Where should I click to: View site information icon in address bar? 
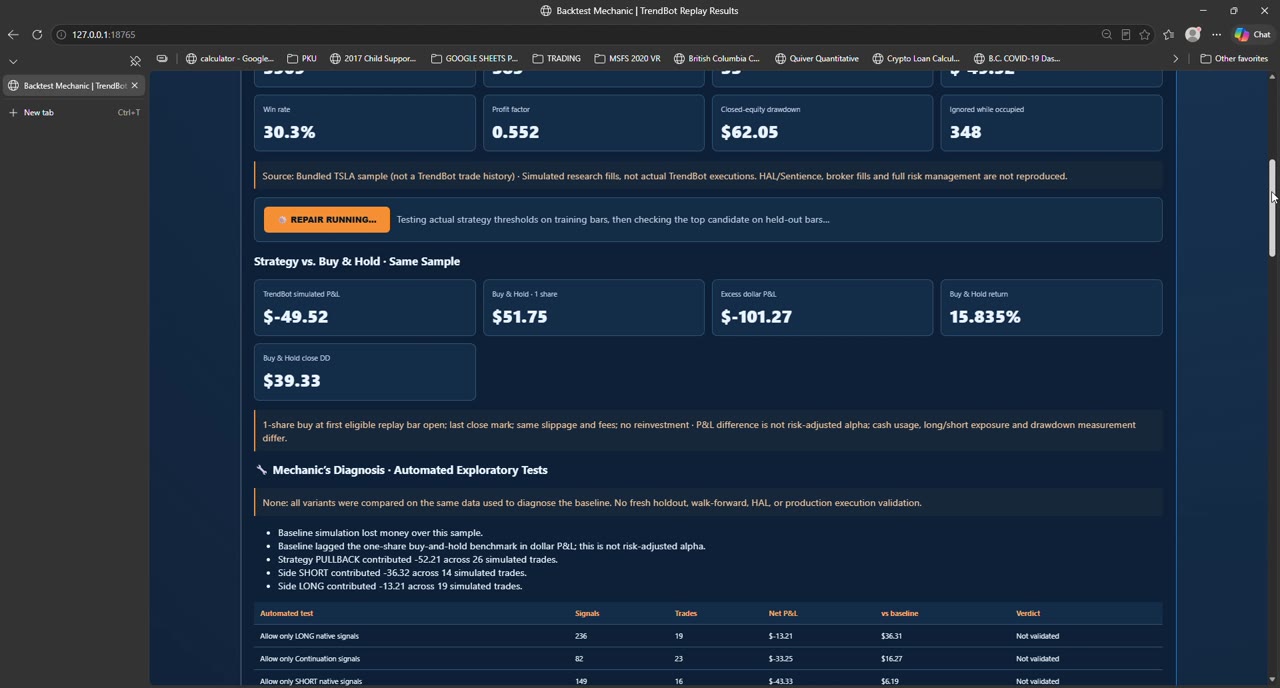[61, 34]
